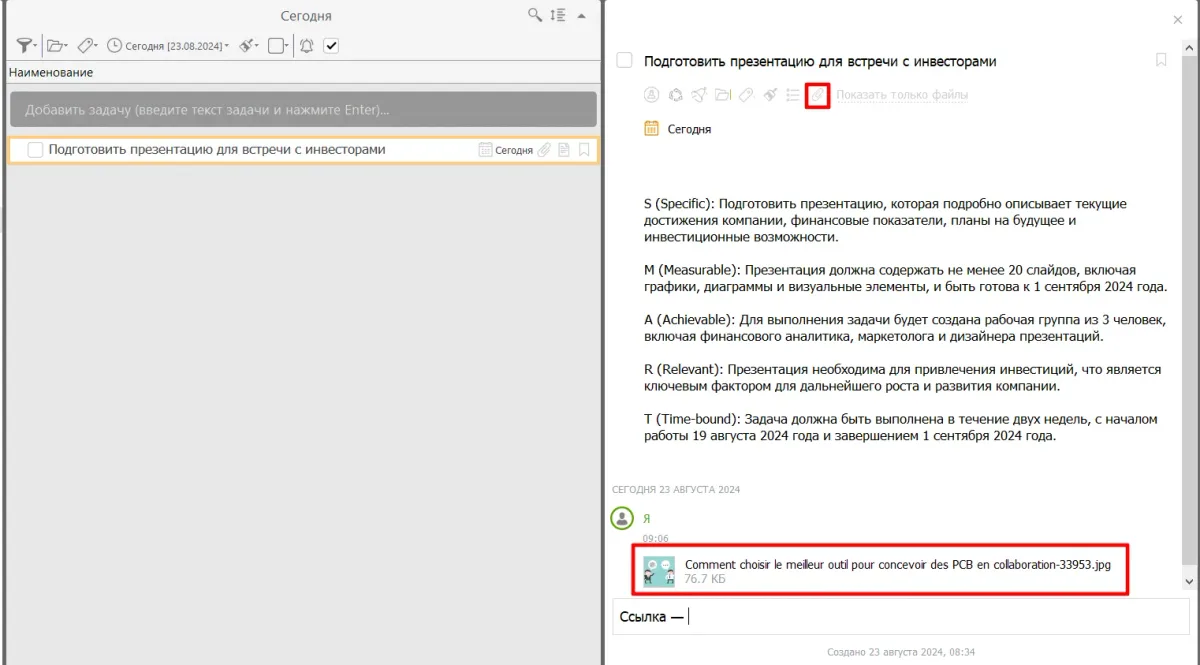Click the Добавить задачу input field
Screen dimensions: 1200x665
coord(303,110)
